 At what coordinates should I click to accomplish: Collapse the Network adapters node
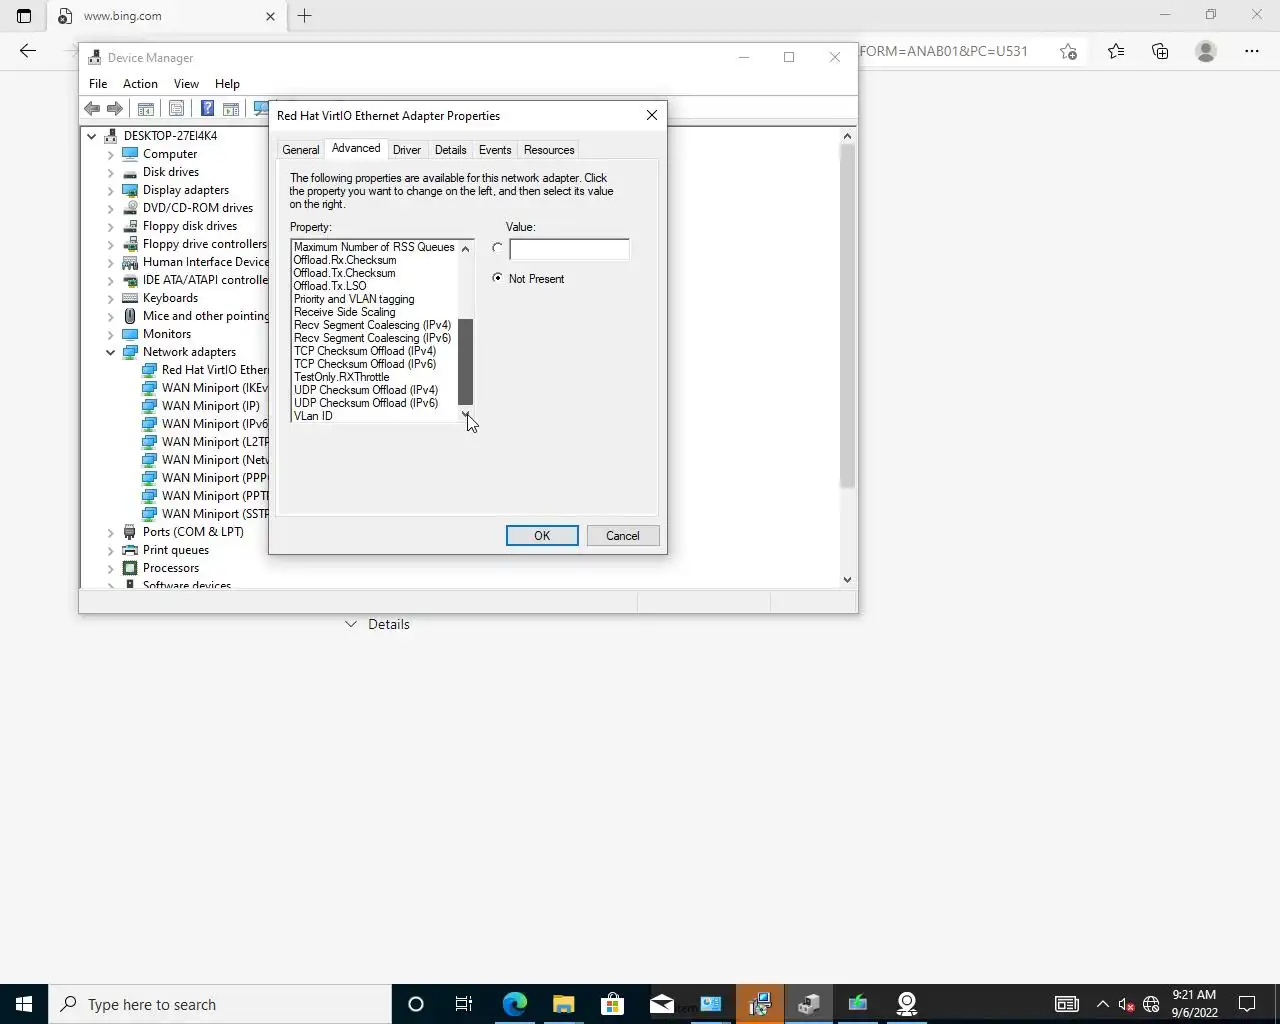[x=111, y=352]
